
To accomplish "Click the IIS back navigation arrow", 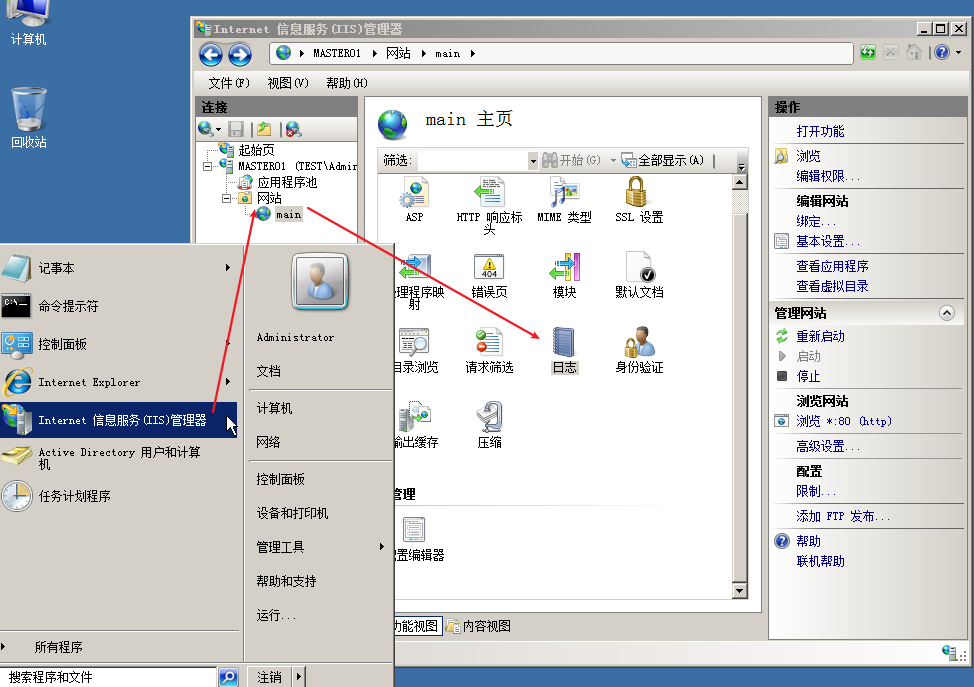I will [211, 55].
